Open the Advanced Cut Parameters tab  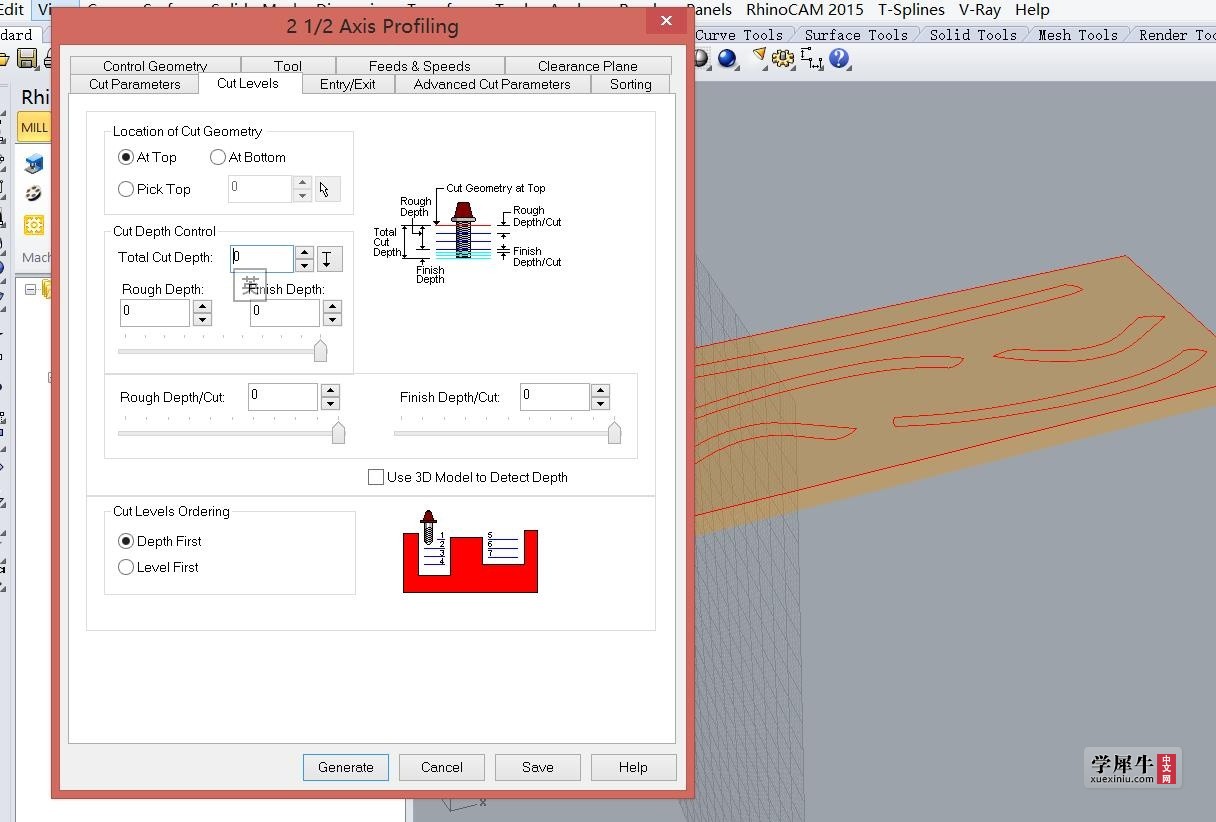pos(492,84)
